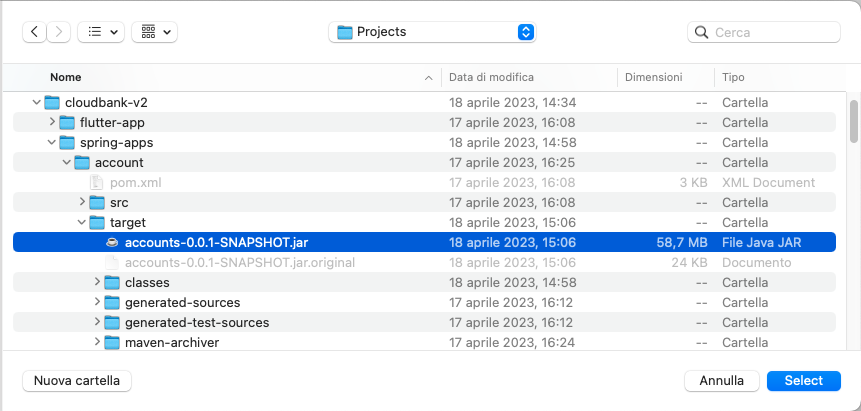Sort by Data di modifica column
This screenshot has width=861, height=411.
491,77
